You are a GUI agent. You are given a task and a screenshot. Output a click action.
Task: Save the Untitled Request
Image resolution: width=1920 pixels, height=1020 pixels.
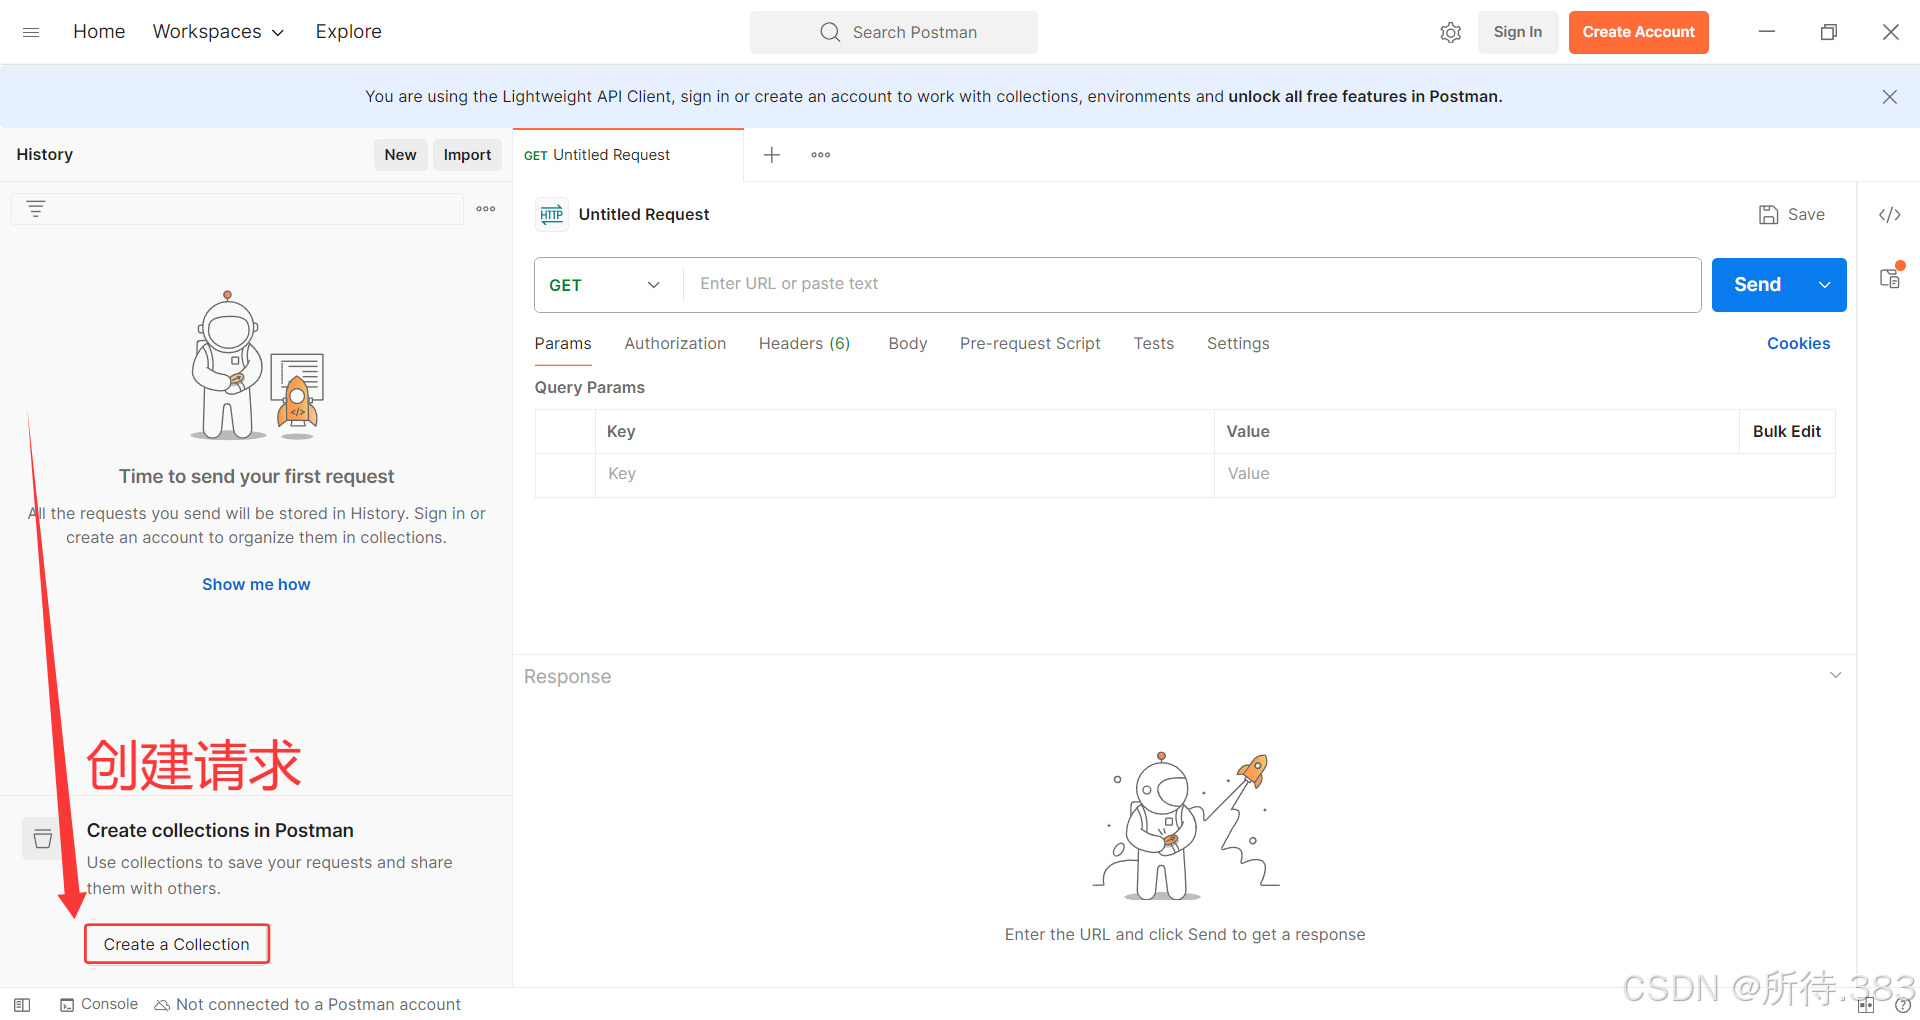tap(1792, 214)
